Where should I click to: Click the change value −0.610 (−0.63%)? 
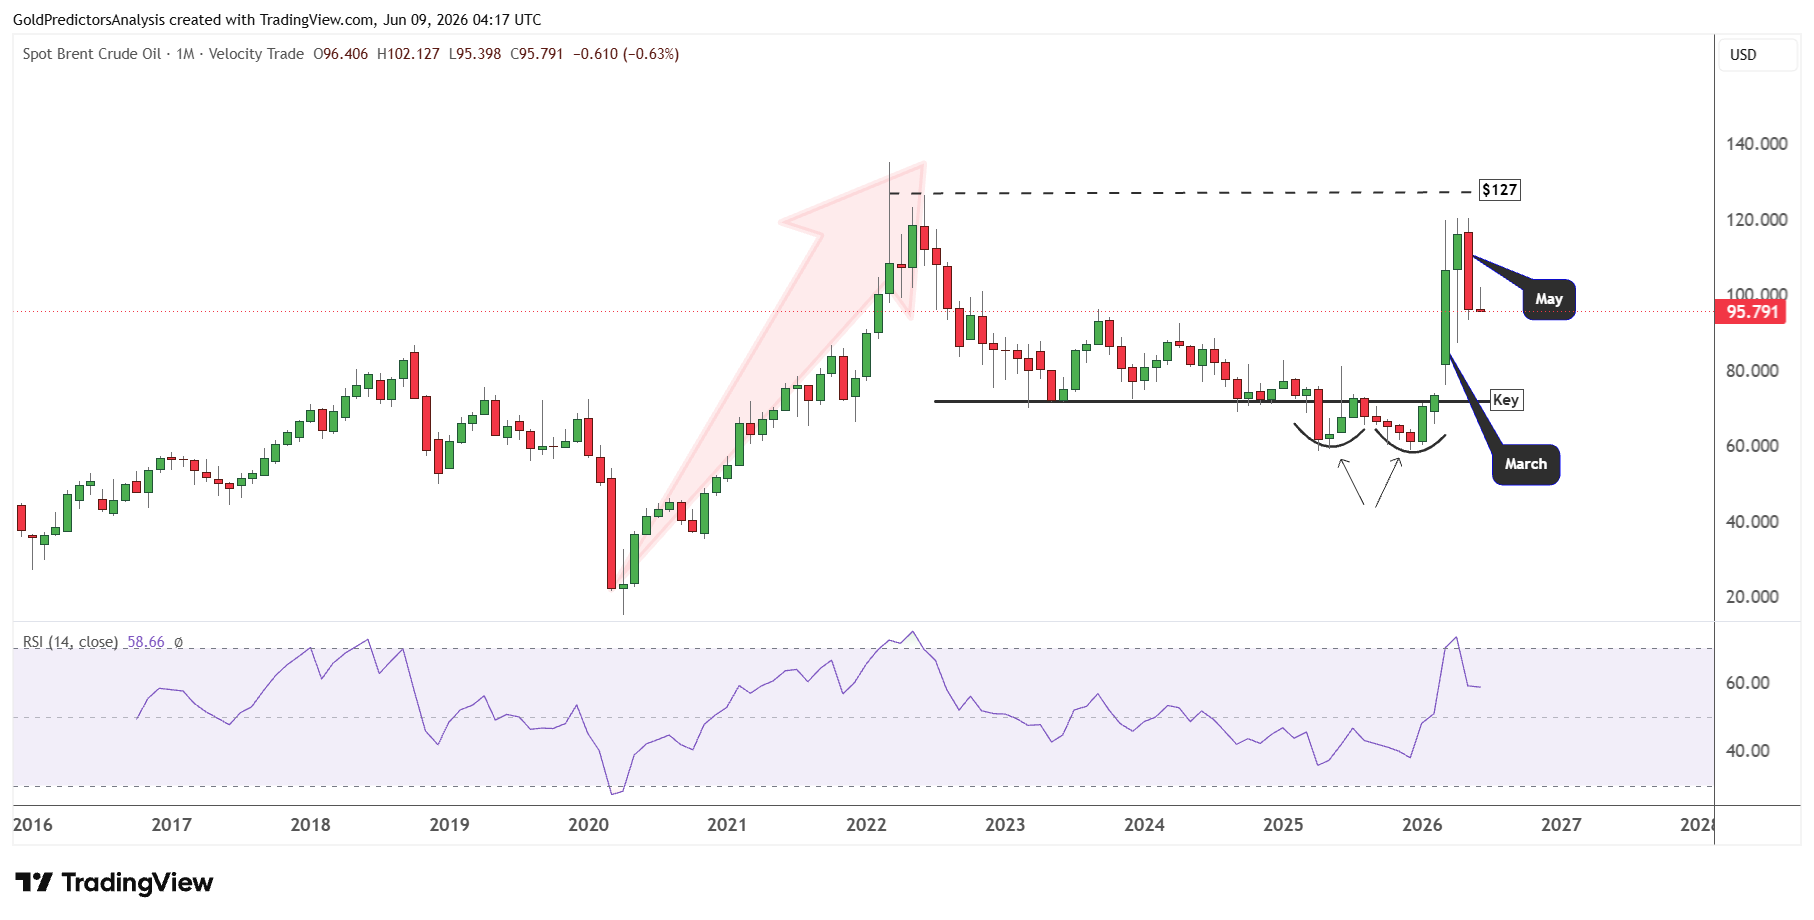tap(626, 54)
